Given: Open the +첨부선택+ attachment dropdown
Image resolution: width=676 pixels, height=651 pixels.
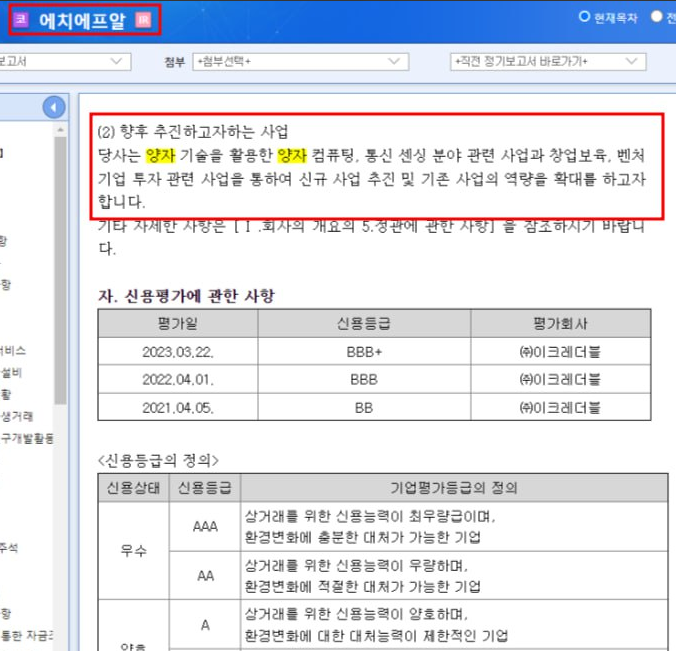Looking at the screenshot, I should point(300,61).
